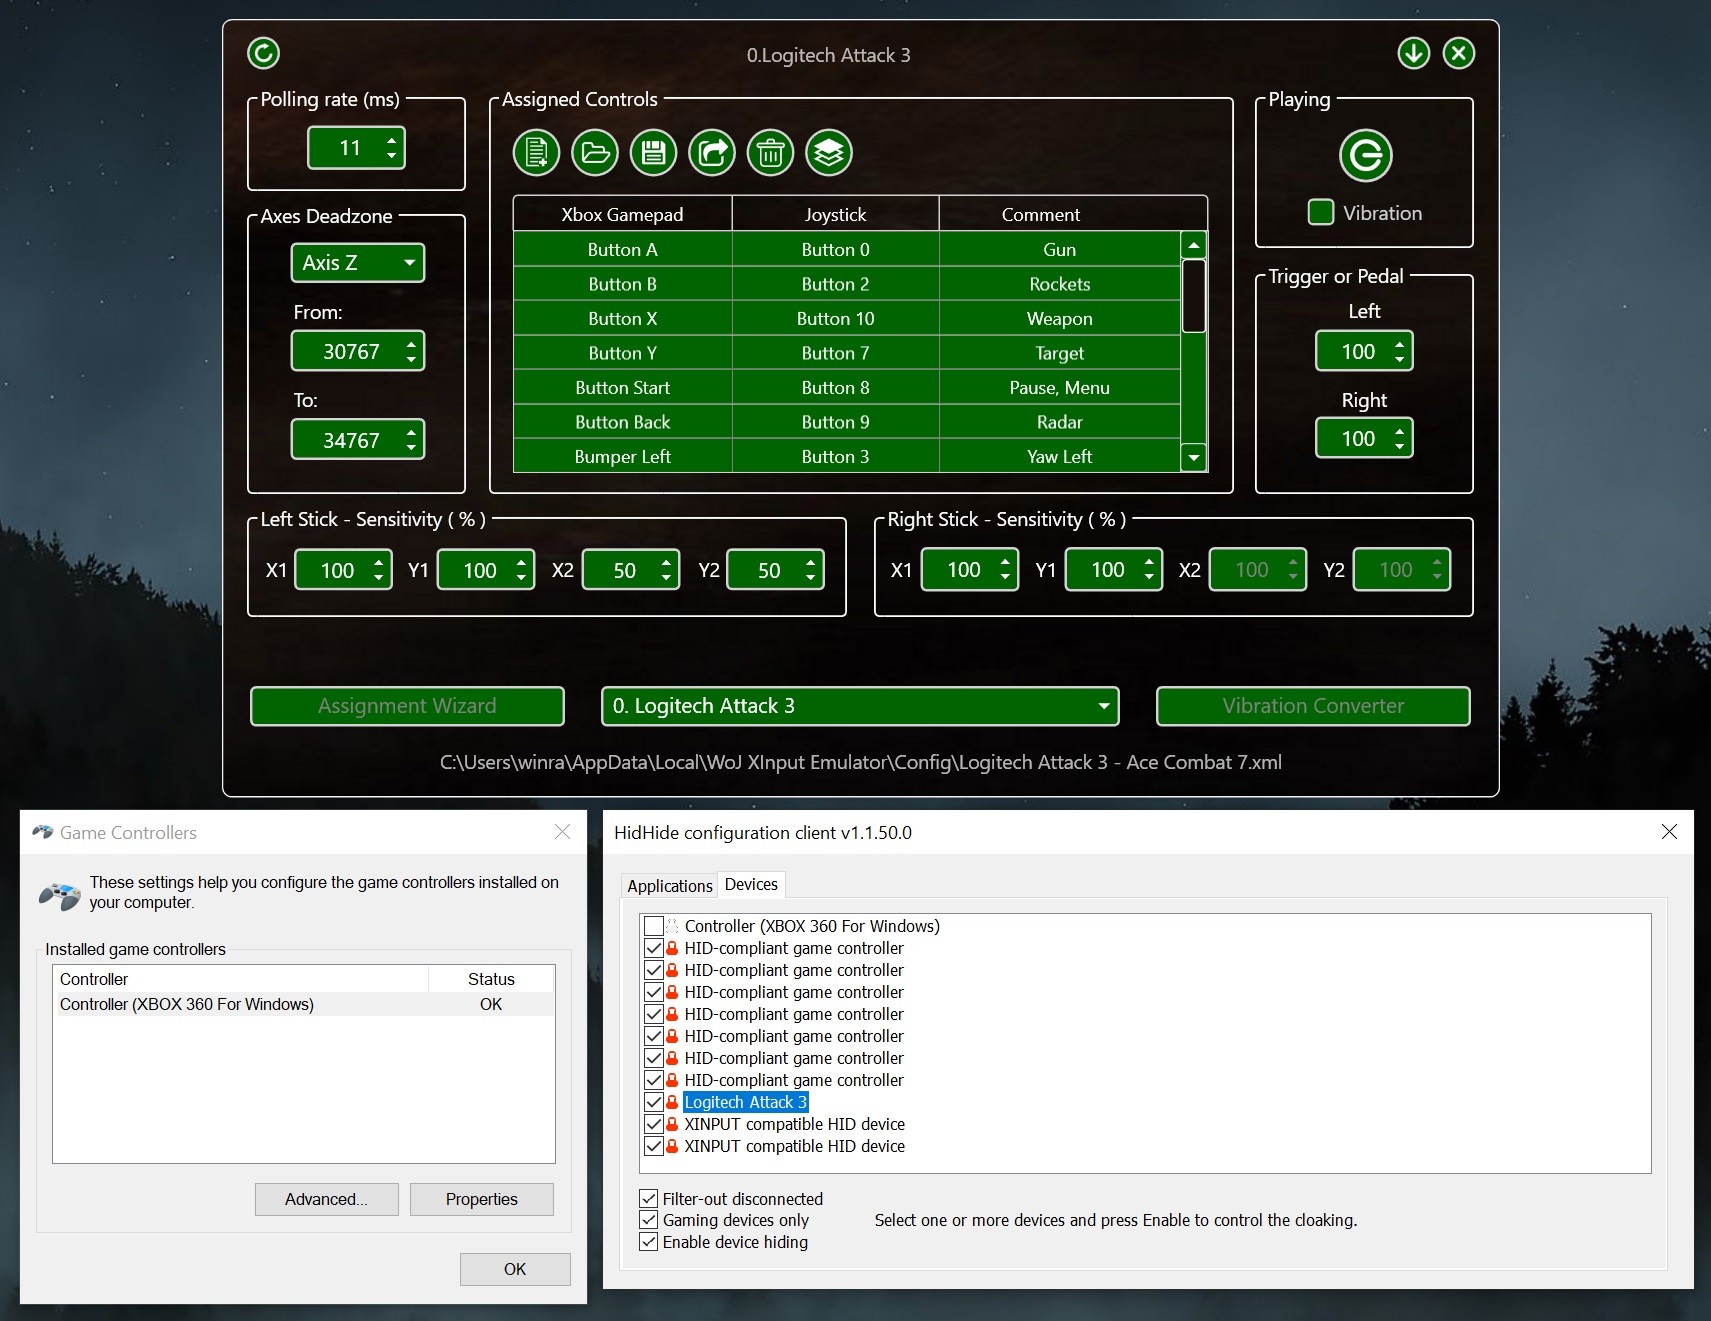Uncheck the last XINPUT compatible HID device
This screenshot has width=1711, height=1321.
654,1146
